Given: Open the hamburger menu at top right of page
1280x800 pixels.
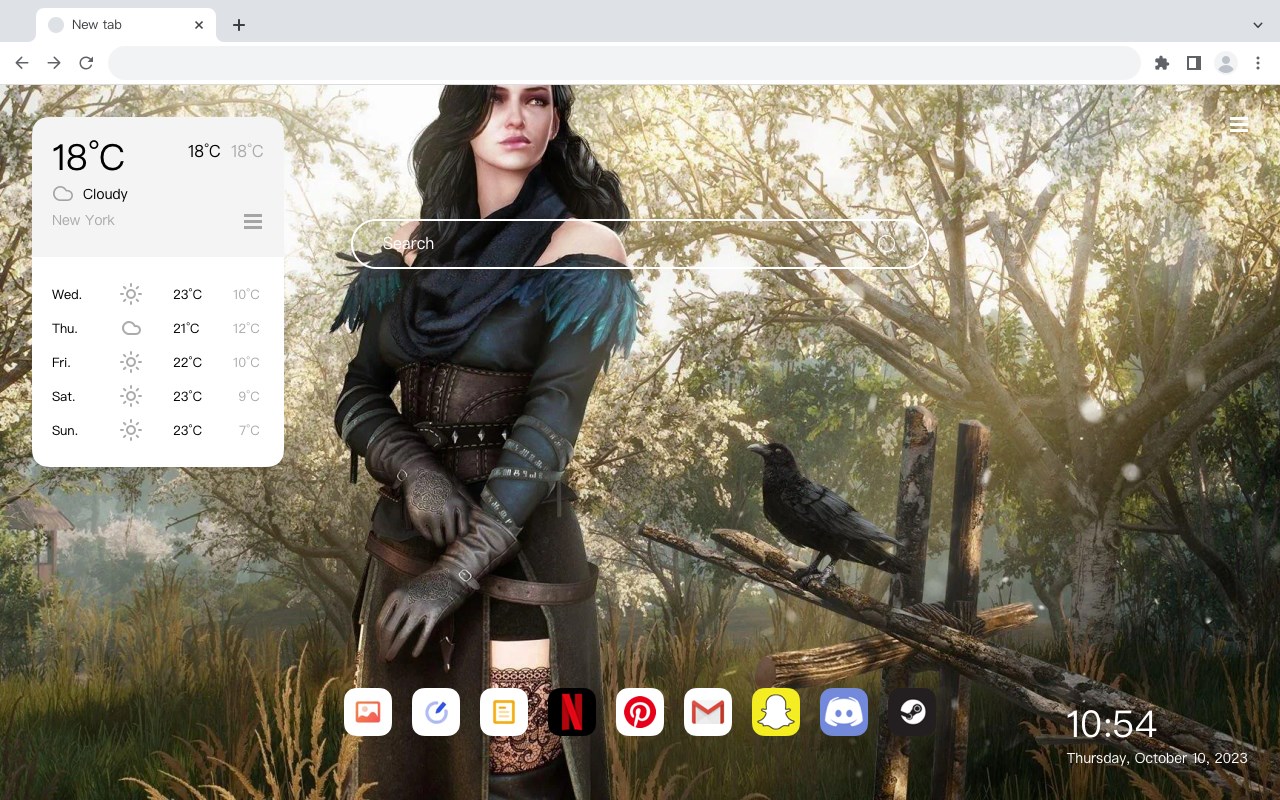Looking at the screenshot, I should coord(1238,125).
